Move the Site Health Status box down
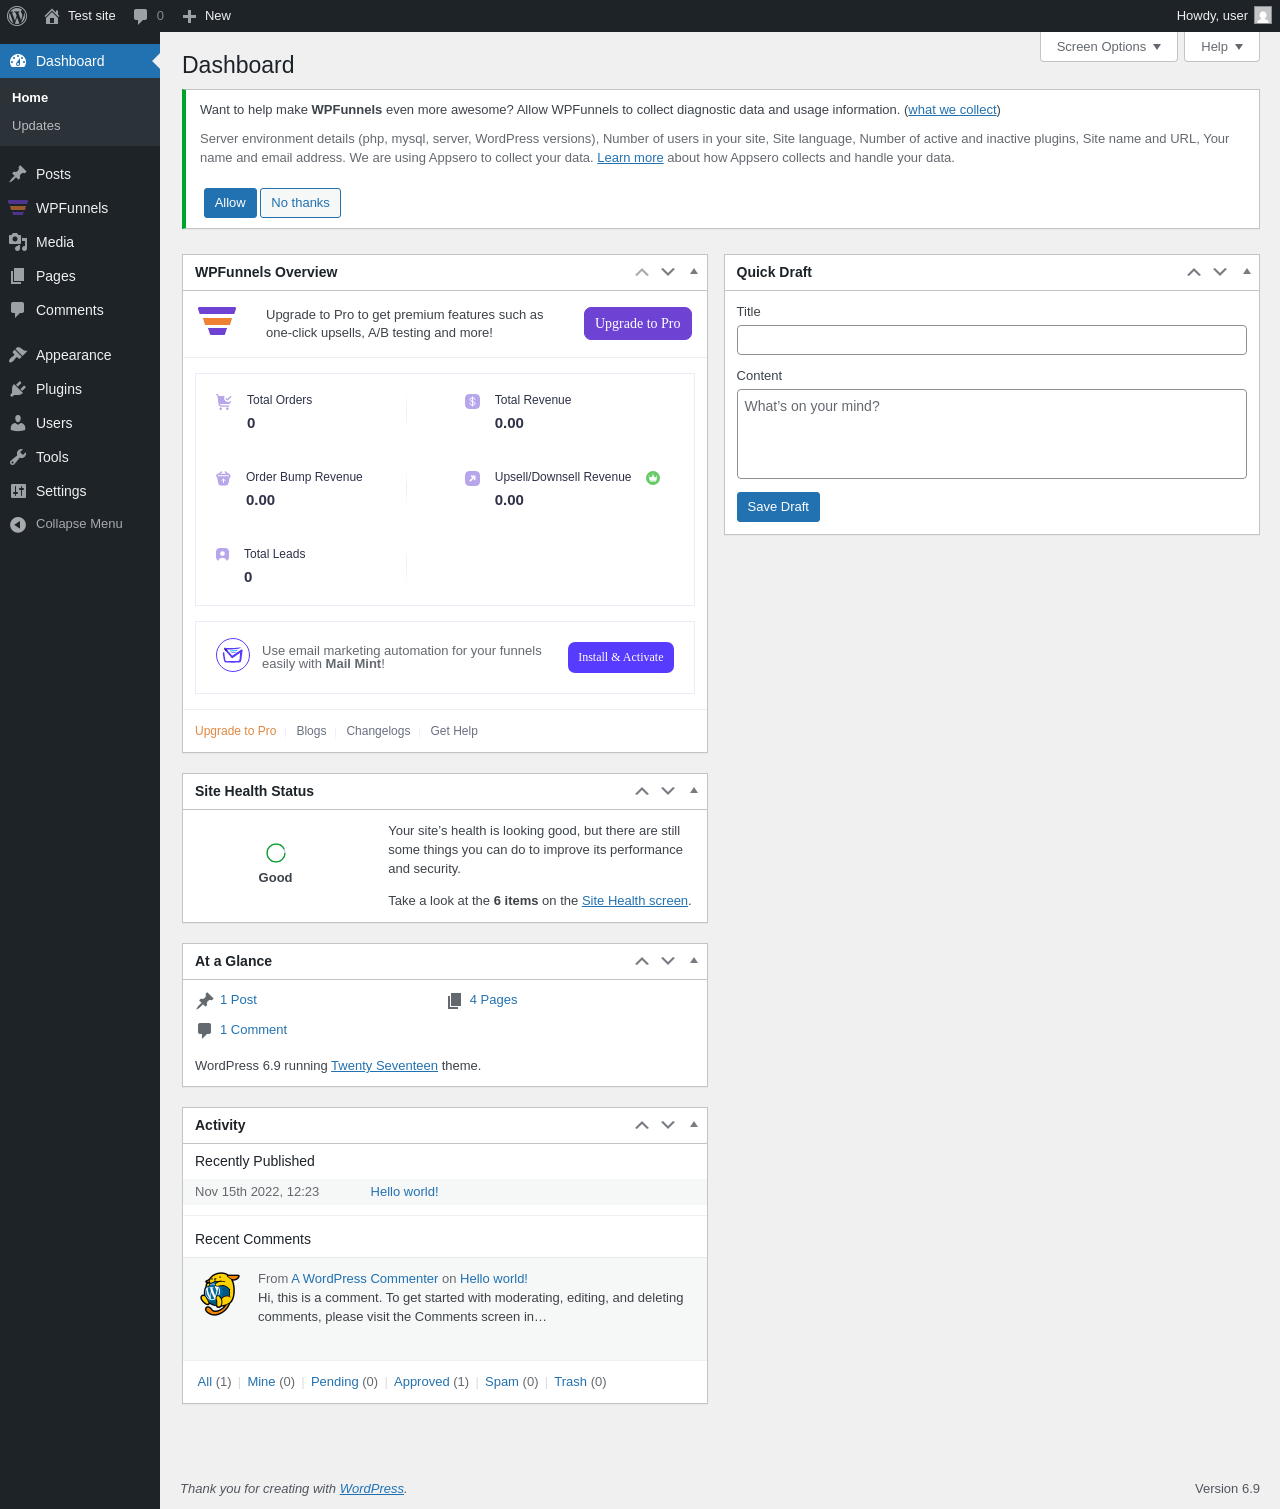The image size is (1280, 1509). click(668, 791)
